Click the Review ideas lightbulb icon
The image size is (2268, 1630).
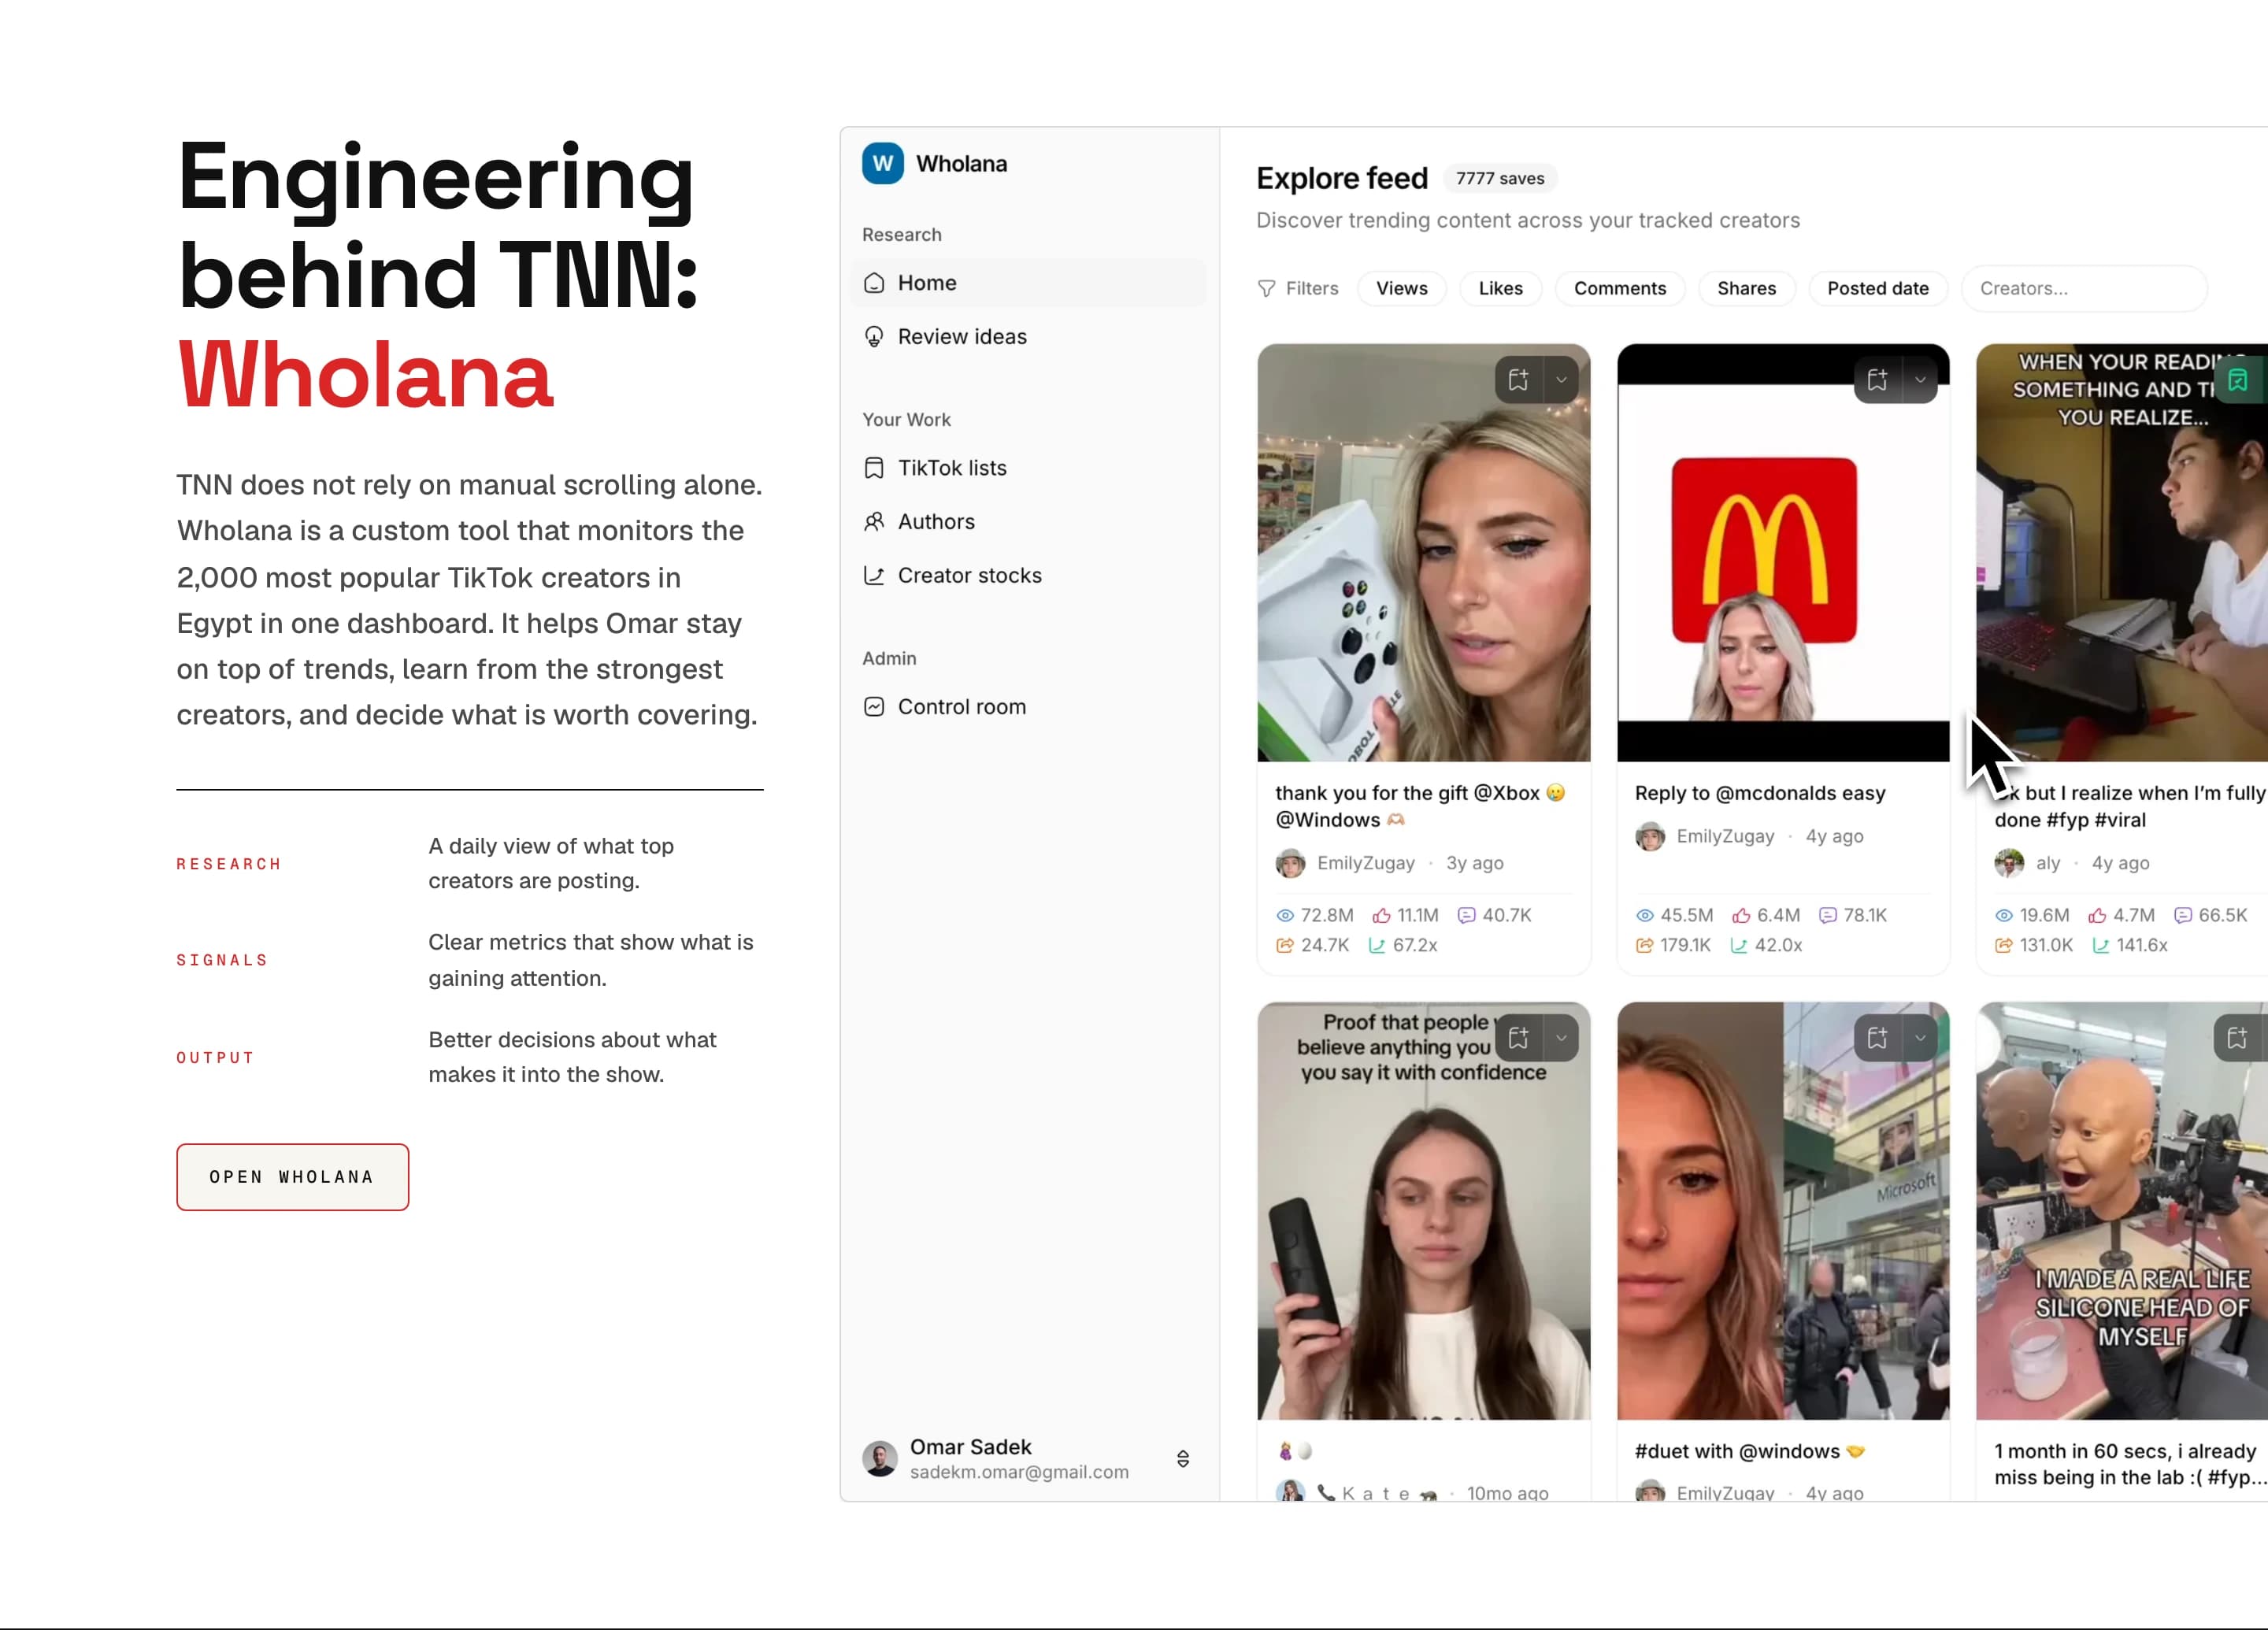click(874, 337)
